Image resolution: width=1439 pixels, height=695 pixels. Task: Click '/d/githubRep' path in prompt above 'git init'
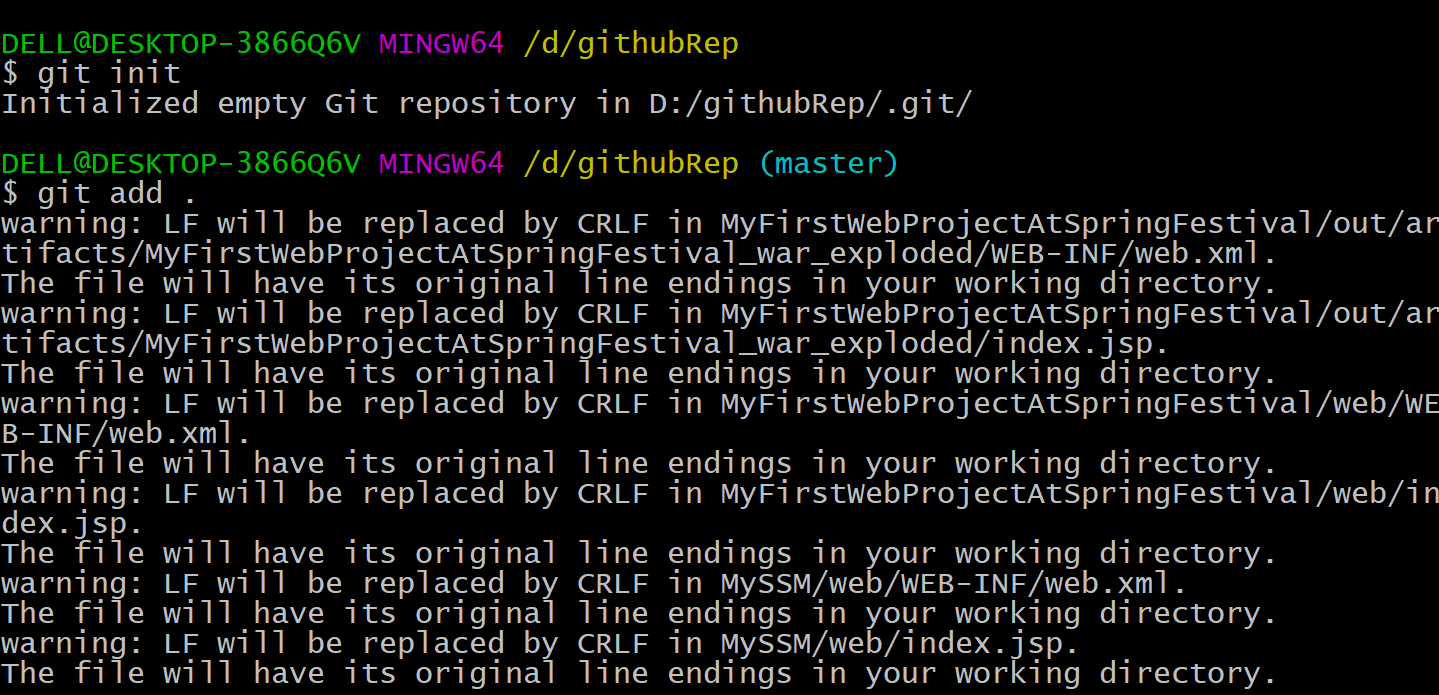click(631, 43)
